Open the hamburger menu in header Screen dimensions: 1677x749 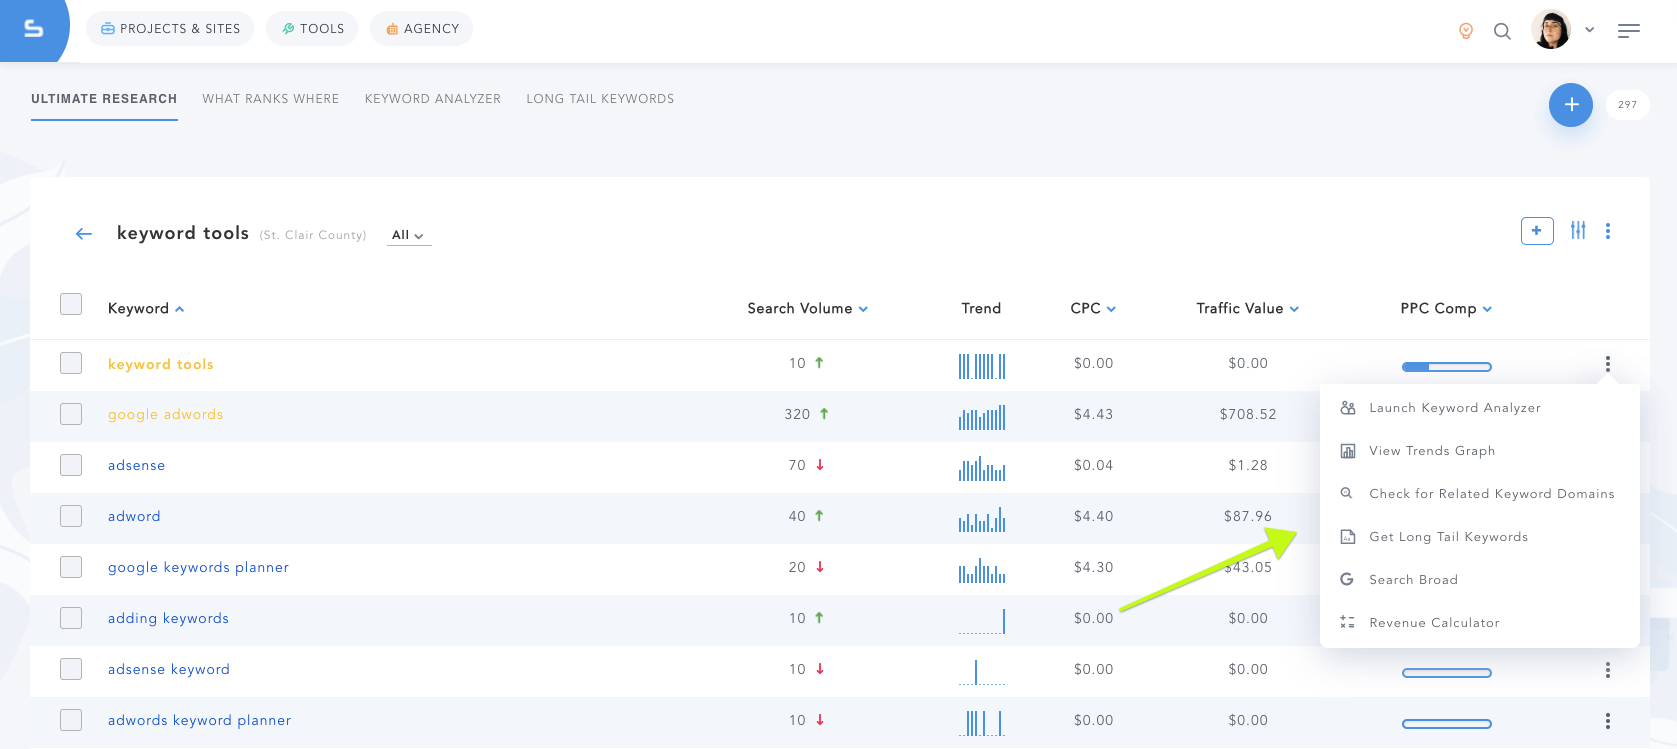pyautogui.click(x=1629, y=31)
